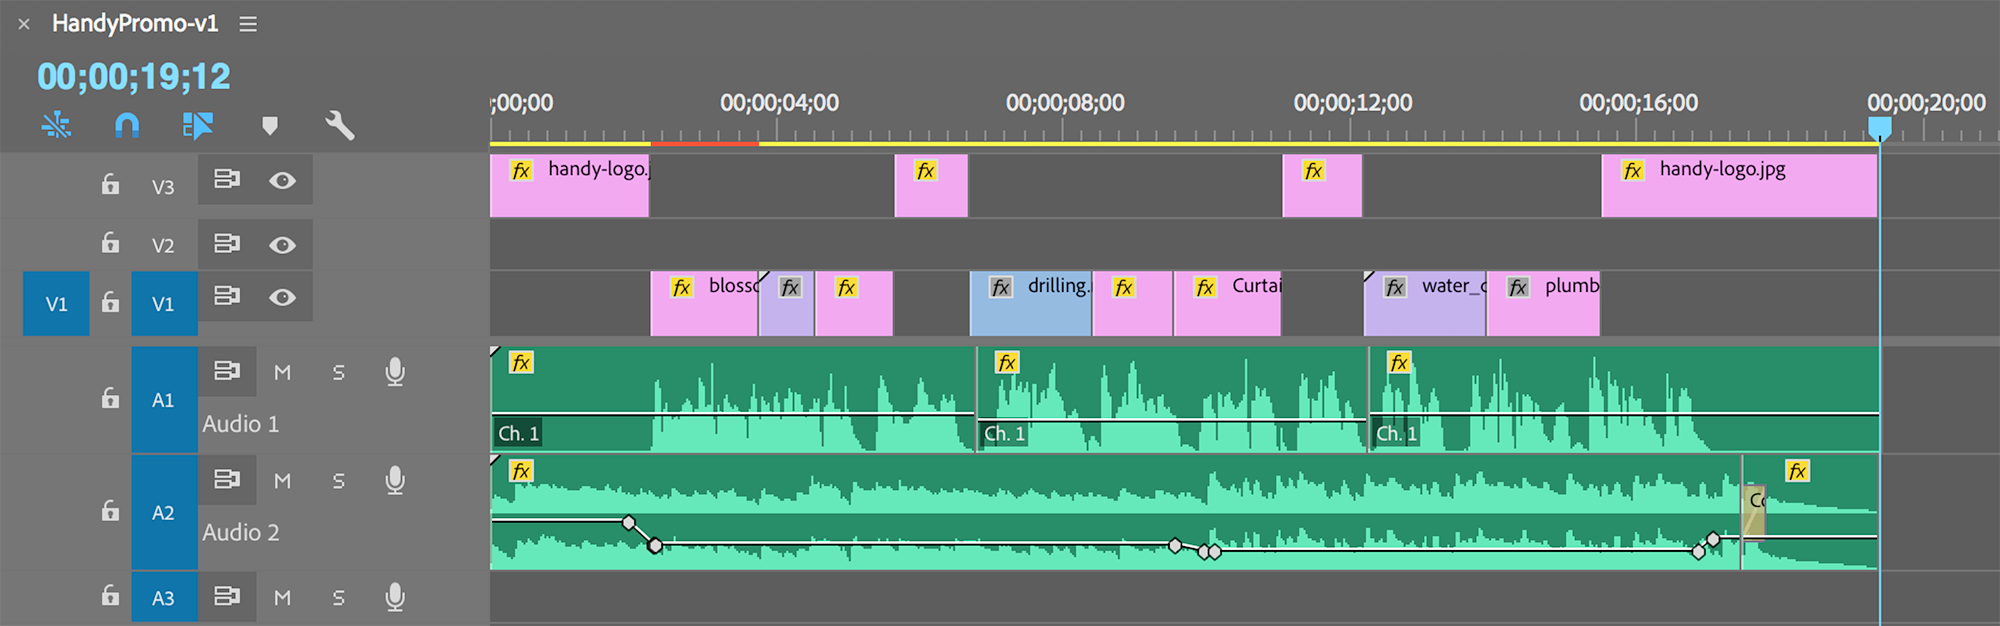This screenshot has width=2000, height=626.
Task: Select the HandyPromo-v1 sequence tab
Action: (135, 24)
